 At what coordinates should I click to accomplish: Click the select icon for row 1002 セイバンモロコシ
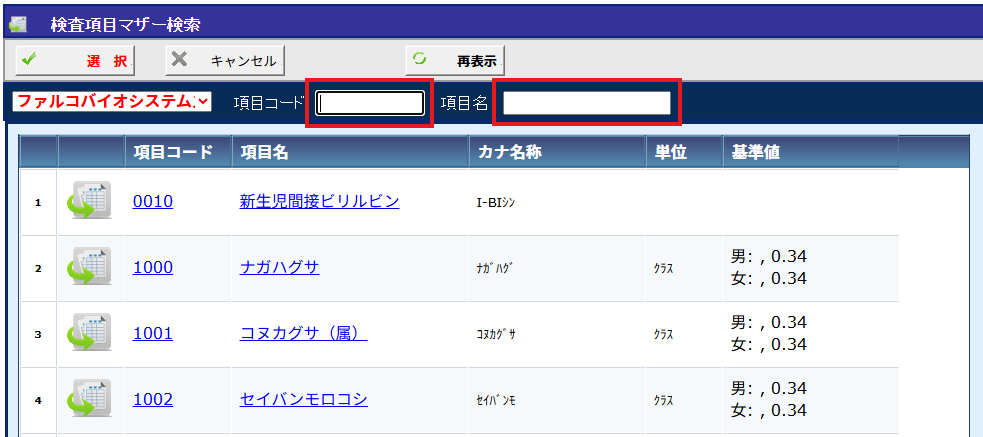coord(90,399)
